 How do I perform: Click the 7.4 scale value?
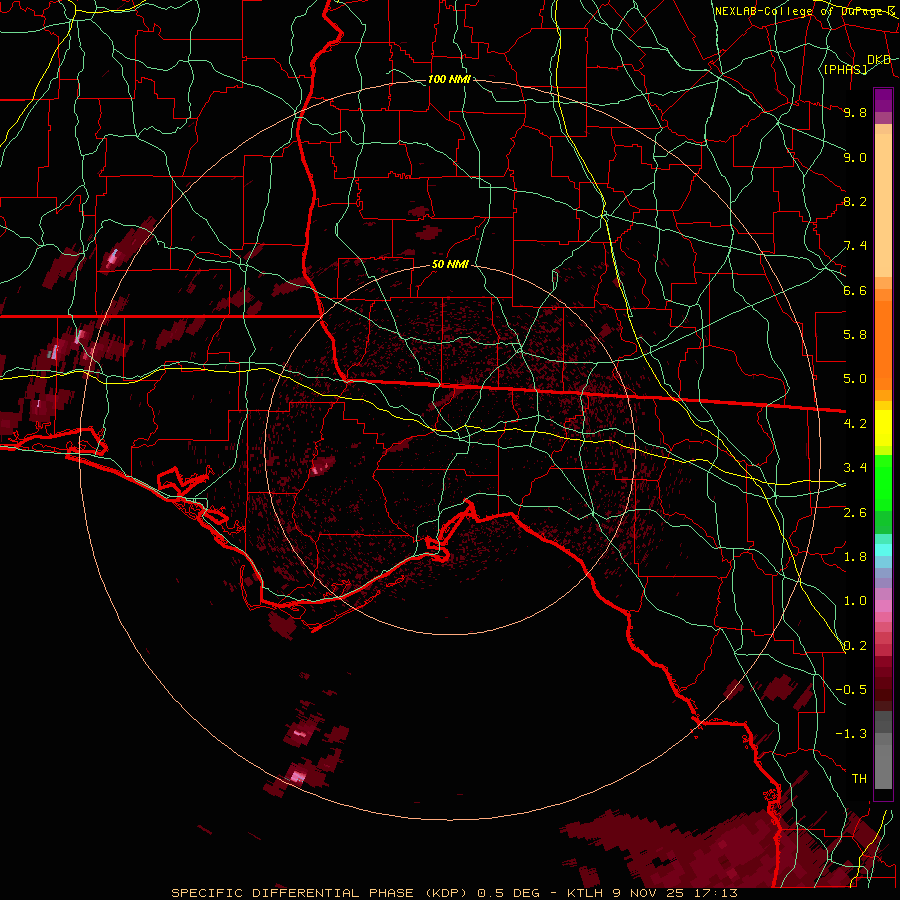(855, 246)
